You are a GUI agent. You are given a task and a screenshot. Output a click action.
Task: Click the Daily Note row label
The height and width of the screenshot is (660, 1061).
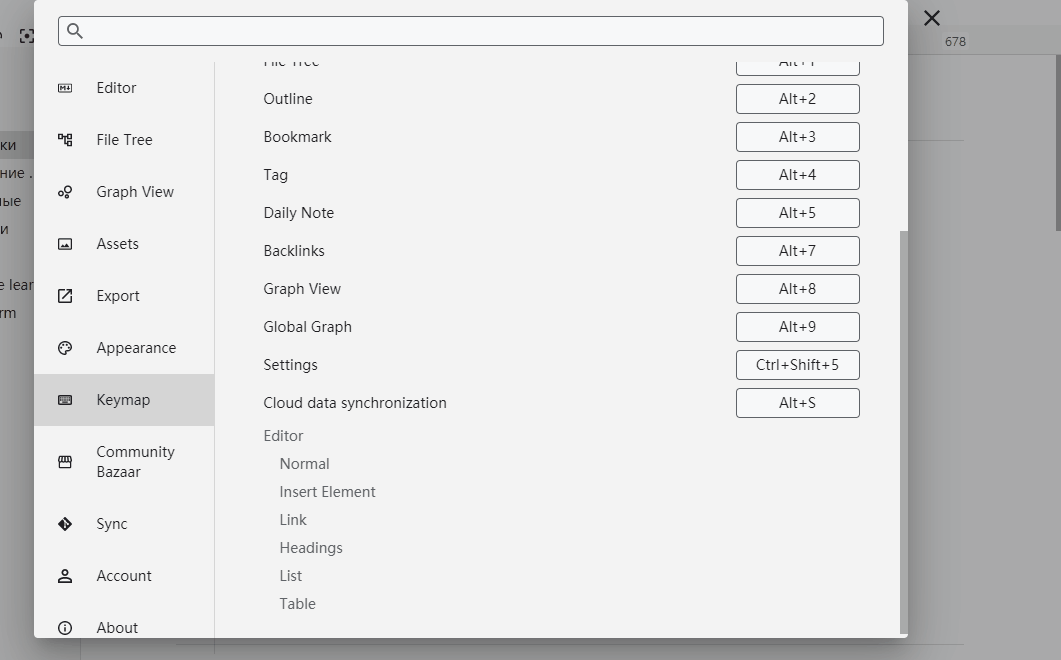coord(298,213)
